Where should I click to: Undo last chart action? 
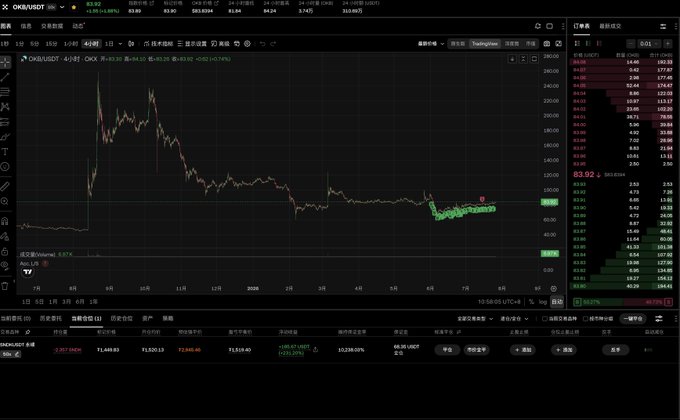point(262,44)
